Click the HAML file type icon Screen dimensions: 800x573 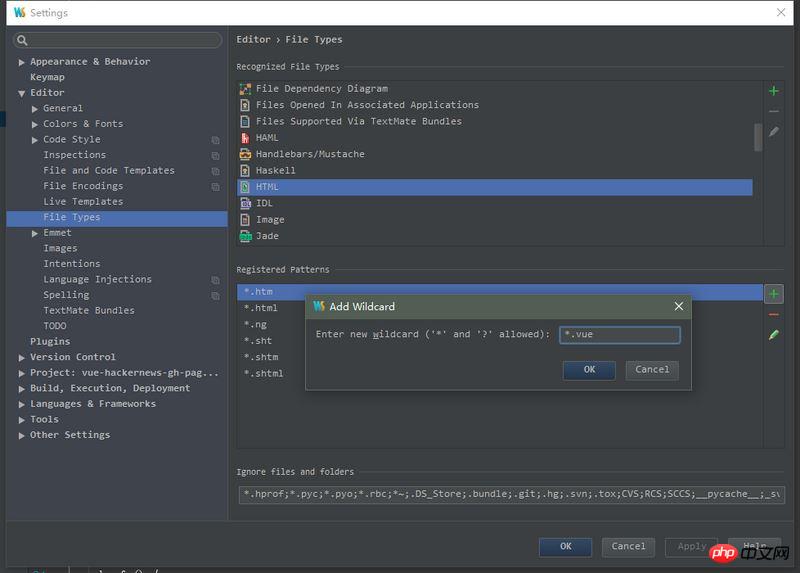(245, 138)
